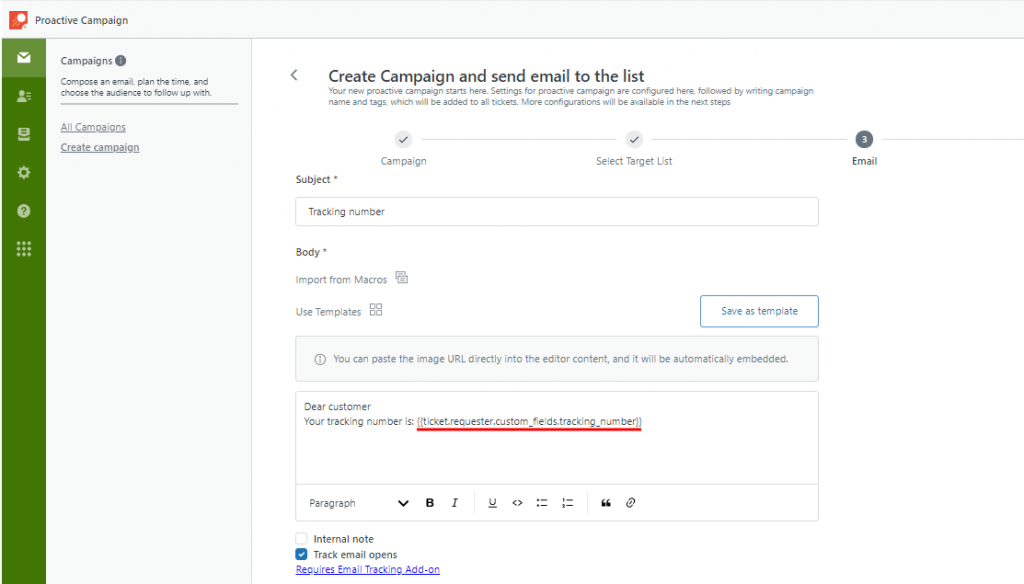Open settings gear in left sidebar
Viewport: 1024px width, 584px height.
pos(23,173)
